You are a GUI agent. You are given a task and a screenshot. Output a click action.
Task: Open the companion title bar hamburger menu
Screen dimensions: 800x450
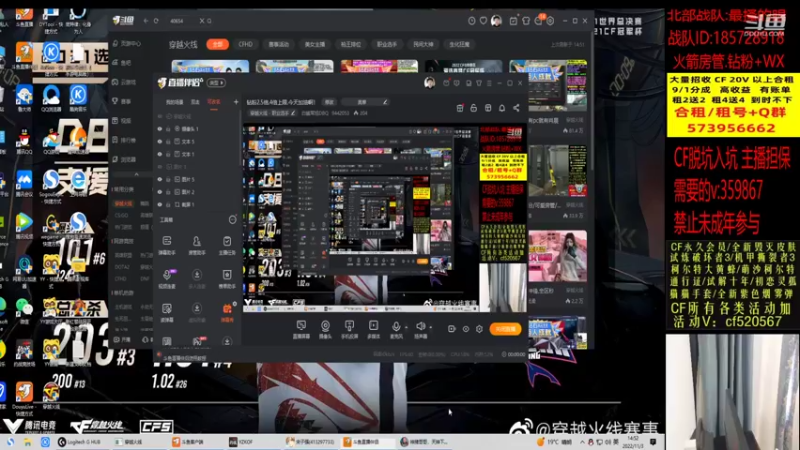[x=489, y=83]
